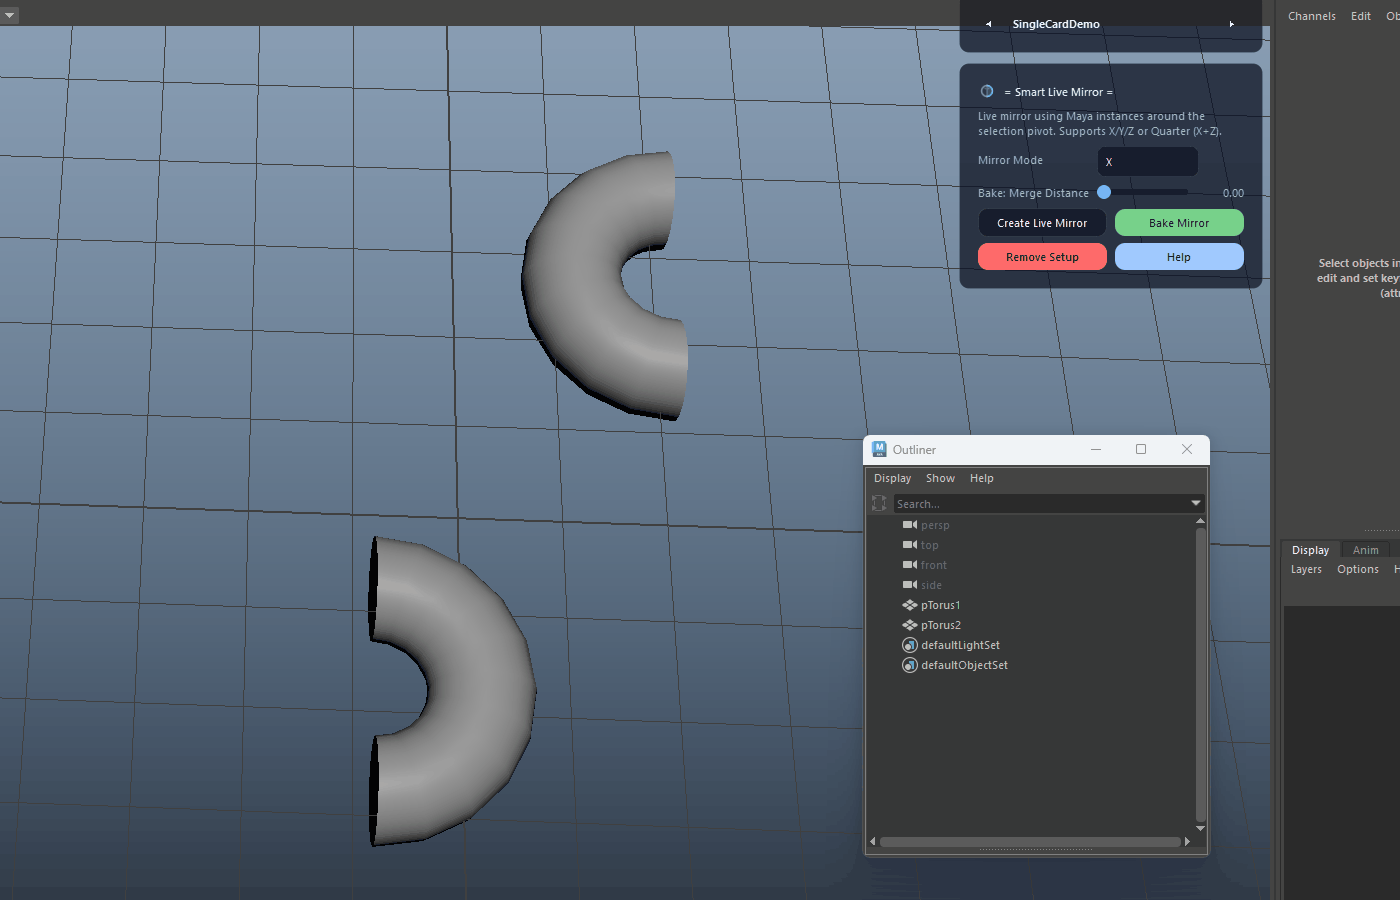1400x900 pixels.
Task: Go to next card with the right arrow
Action: click(x=1231, y=24)
